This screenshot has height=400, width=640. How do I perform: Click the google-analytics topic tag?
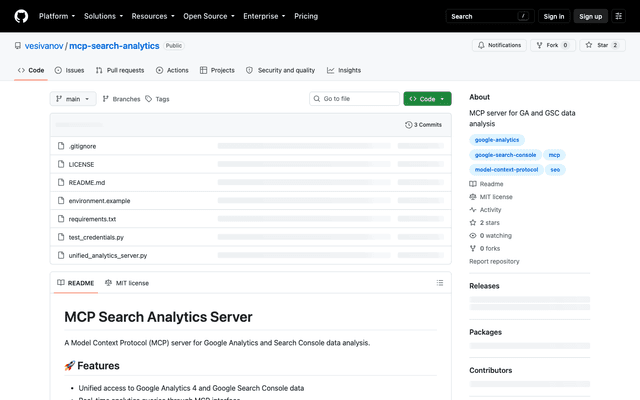tap(497, 140)
